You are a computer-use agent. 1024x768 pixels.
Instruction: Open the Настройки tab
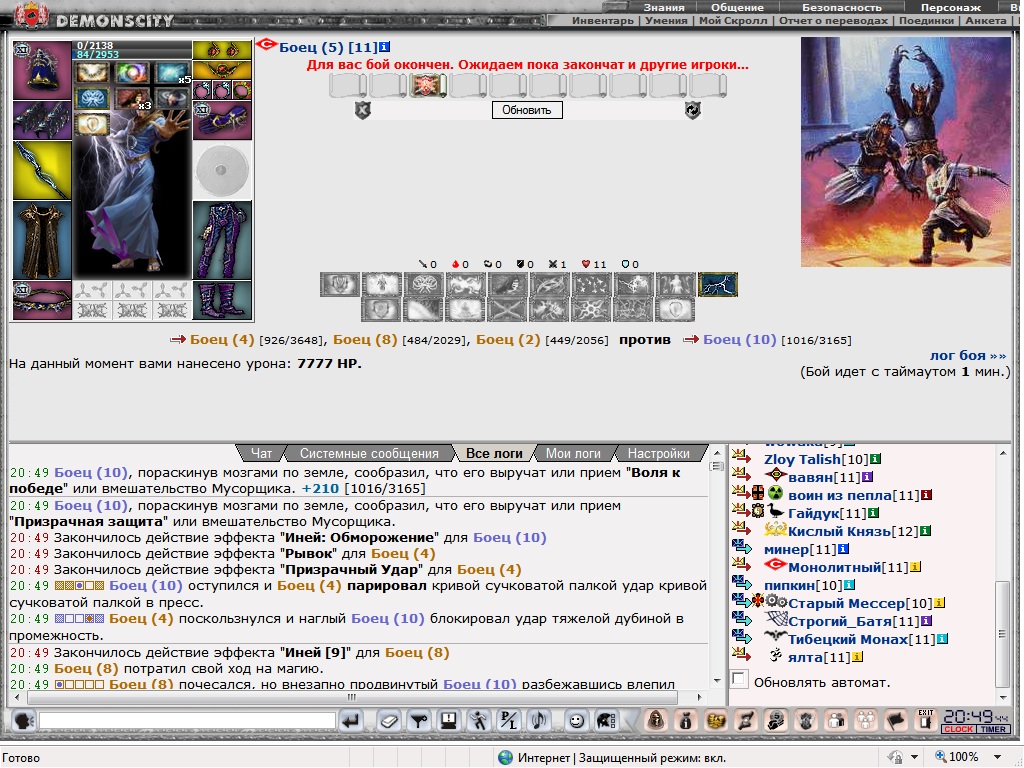pyautogui.click(x=658, y=453)
